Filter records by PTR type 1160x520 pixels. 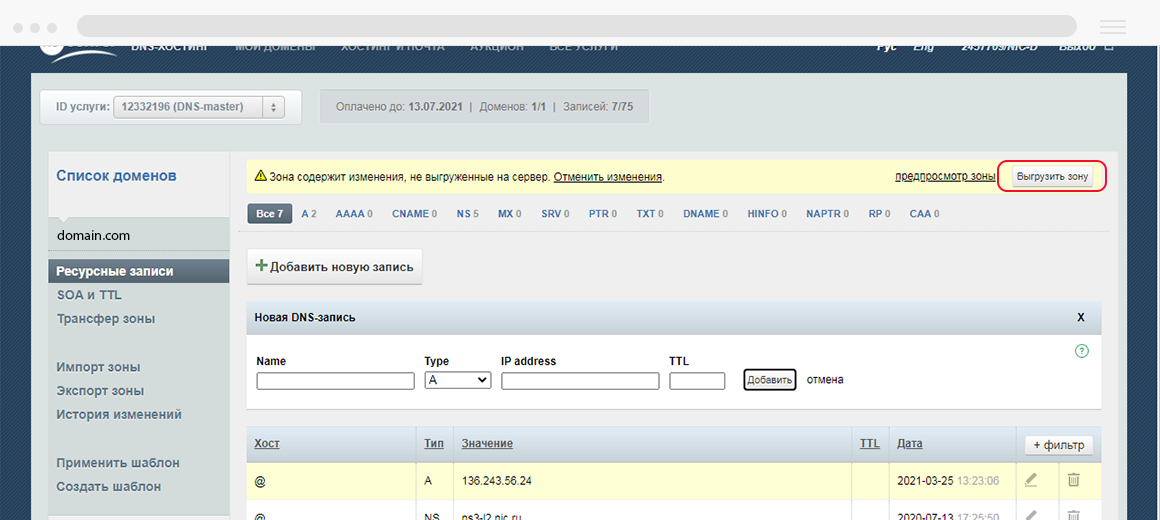603,214
